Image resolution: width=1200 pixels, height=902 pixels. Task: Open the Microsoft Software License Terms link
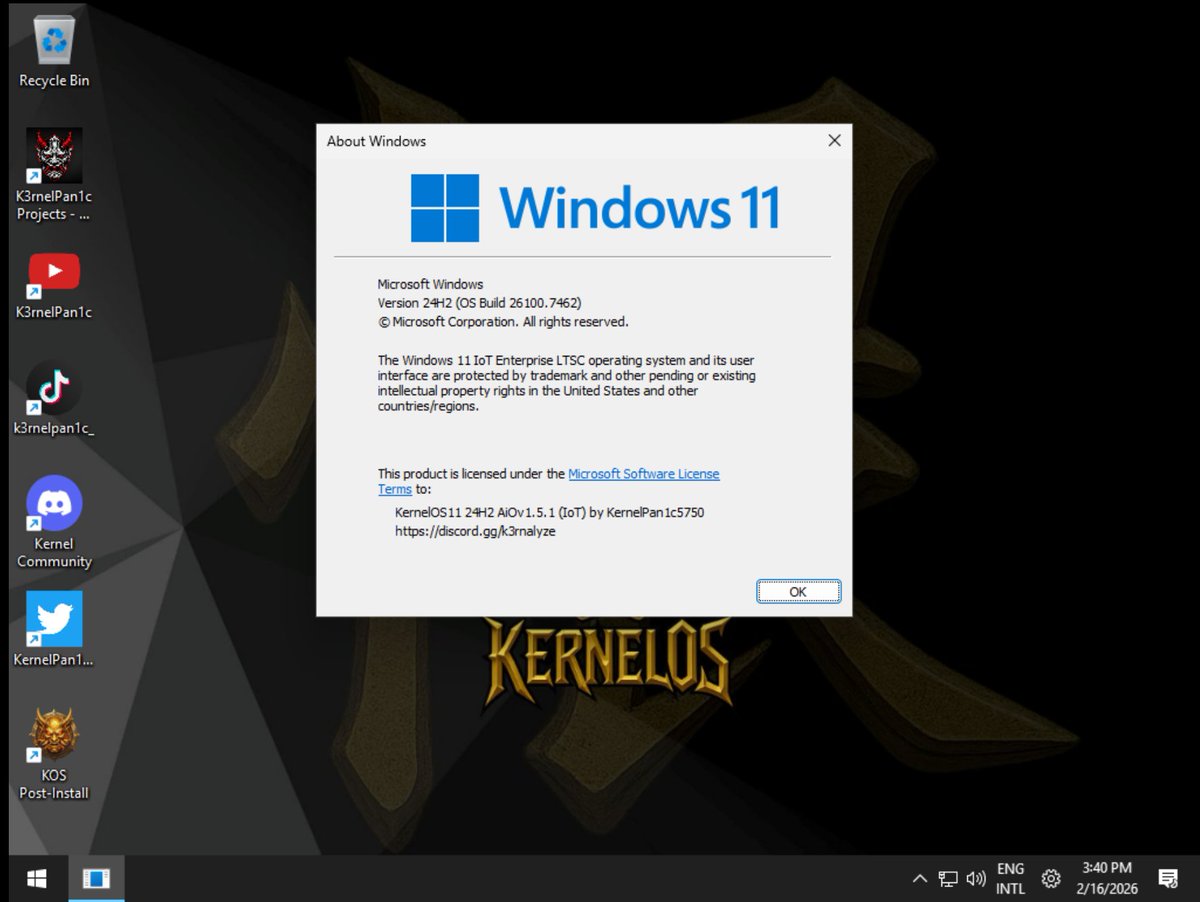click(x=548, y=481)
